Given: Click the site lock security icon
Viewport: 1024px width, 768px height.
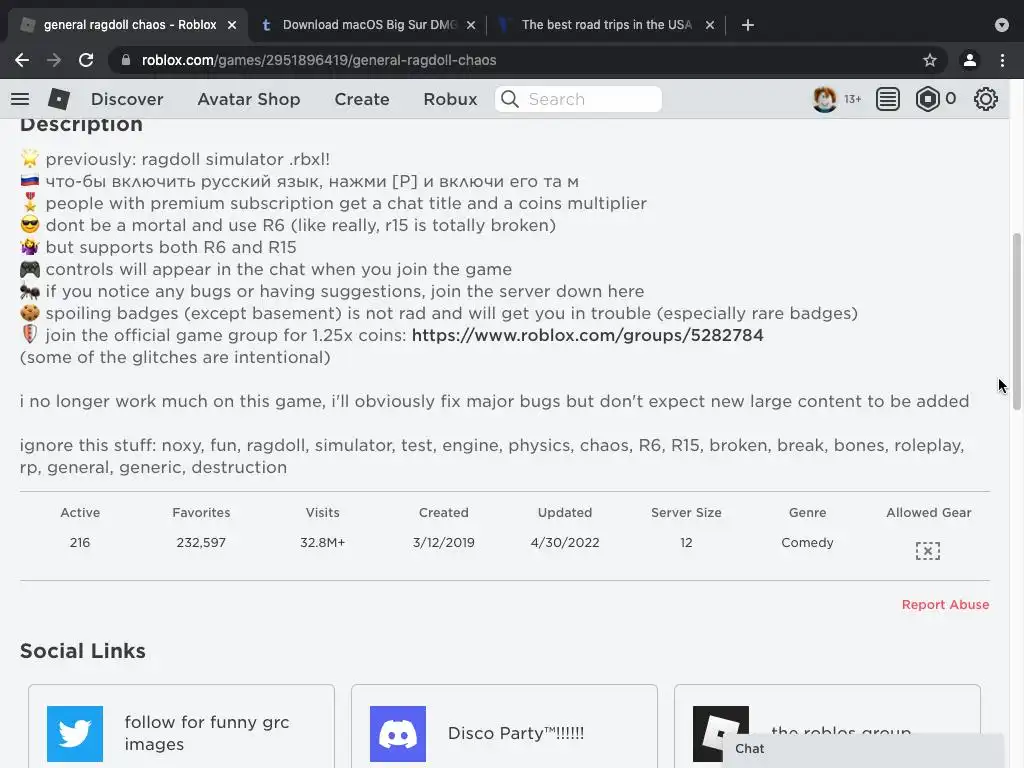Looking at the screenshot, I should coord(126,60).
